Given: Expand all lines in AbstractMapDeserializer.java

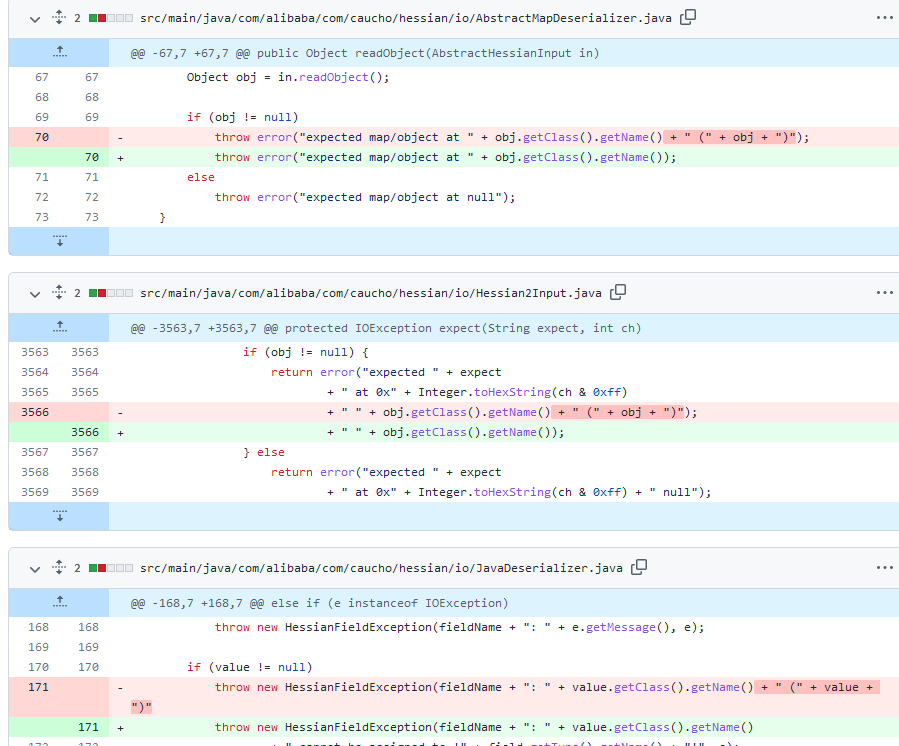Looking at the screenshot, I should click(59, 18).
